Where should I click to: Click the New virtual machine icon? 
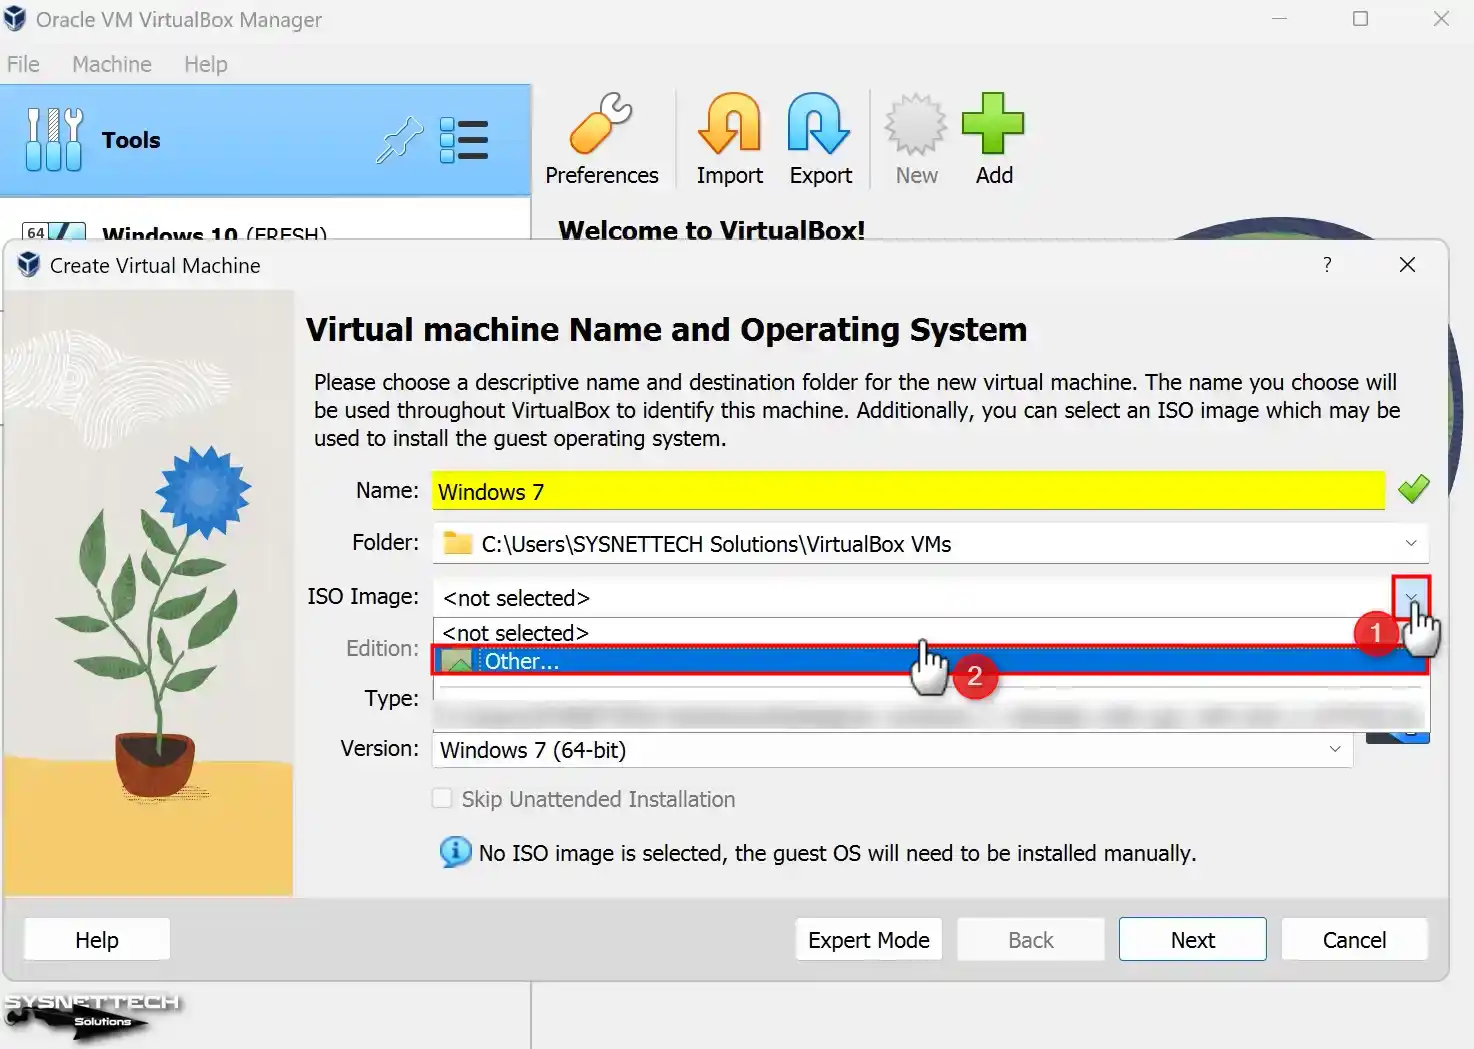click(916, 139)
